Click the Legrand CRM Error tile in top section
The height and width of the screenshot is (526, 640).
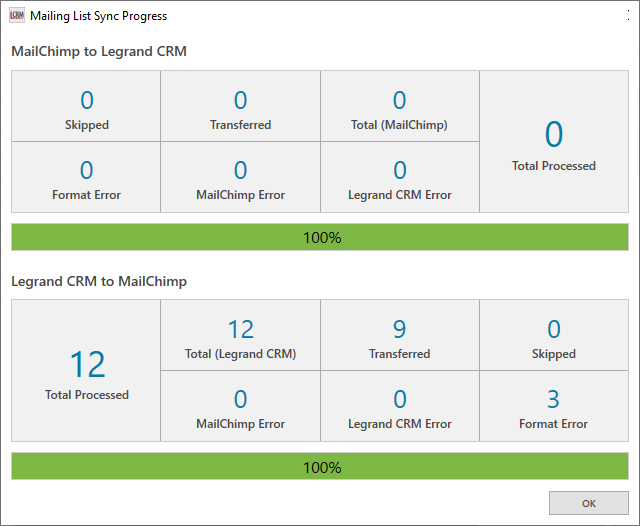coord(399,177)
